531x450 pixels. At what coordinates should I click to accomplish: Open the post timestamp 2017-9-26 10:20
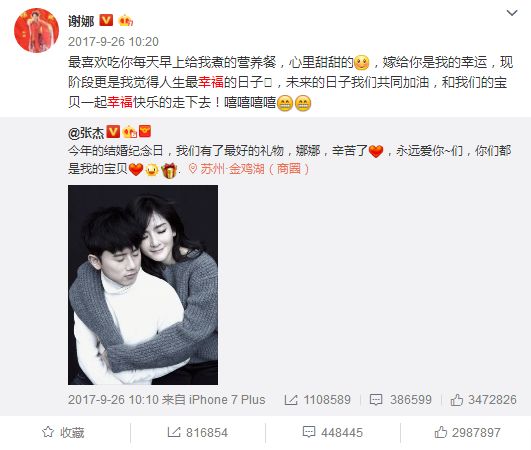[x=113, y=42]
